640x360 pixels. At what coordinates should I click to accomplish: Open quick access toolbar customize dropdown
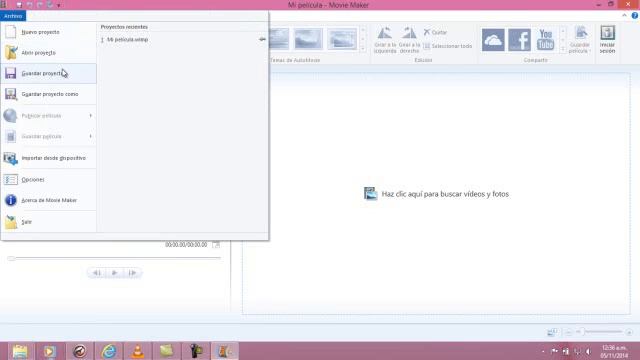click(x=59, y=5)
